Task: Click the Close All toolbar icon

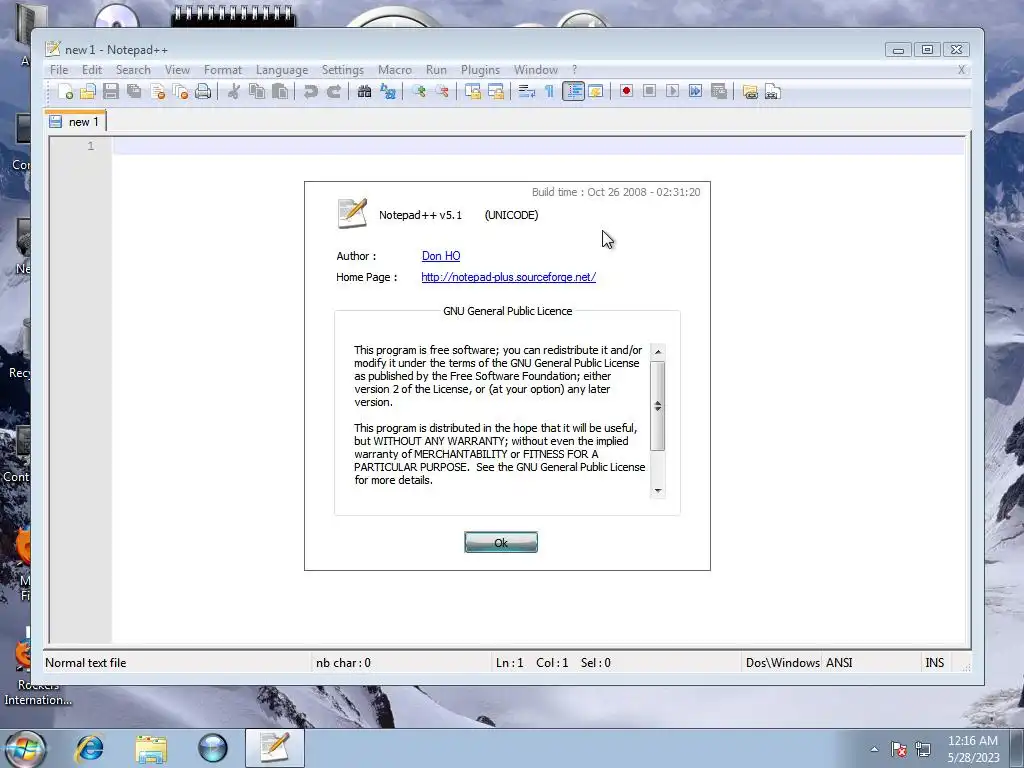Action: point(180,91)
